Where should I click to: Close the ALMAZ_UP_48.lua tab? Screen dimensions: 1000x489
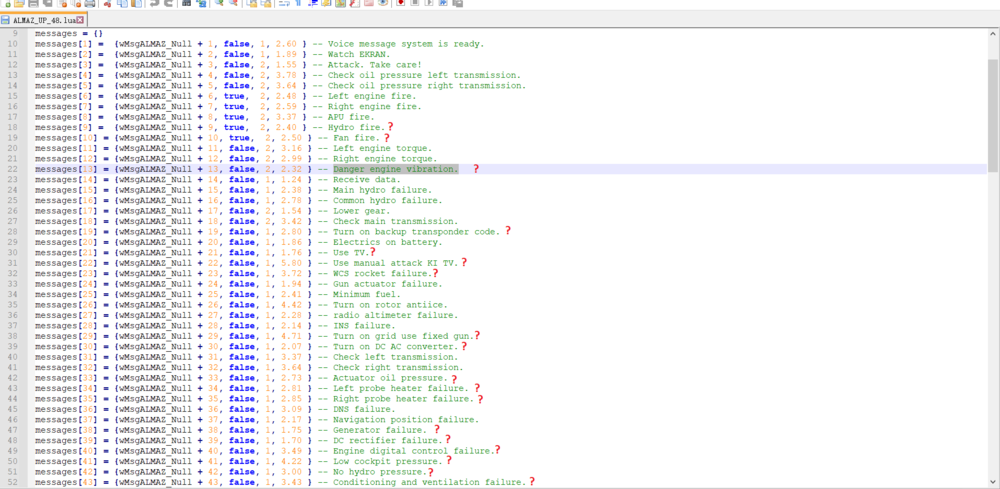(80, 20)
